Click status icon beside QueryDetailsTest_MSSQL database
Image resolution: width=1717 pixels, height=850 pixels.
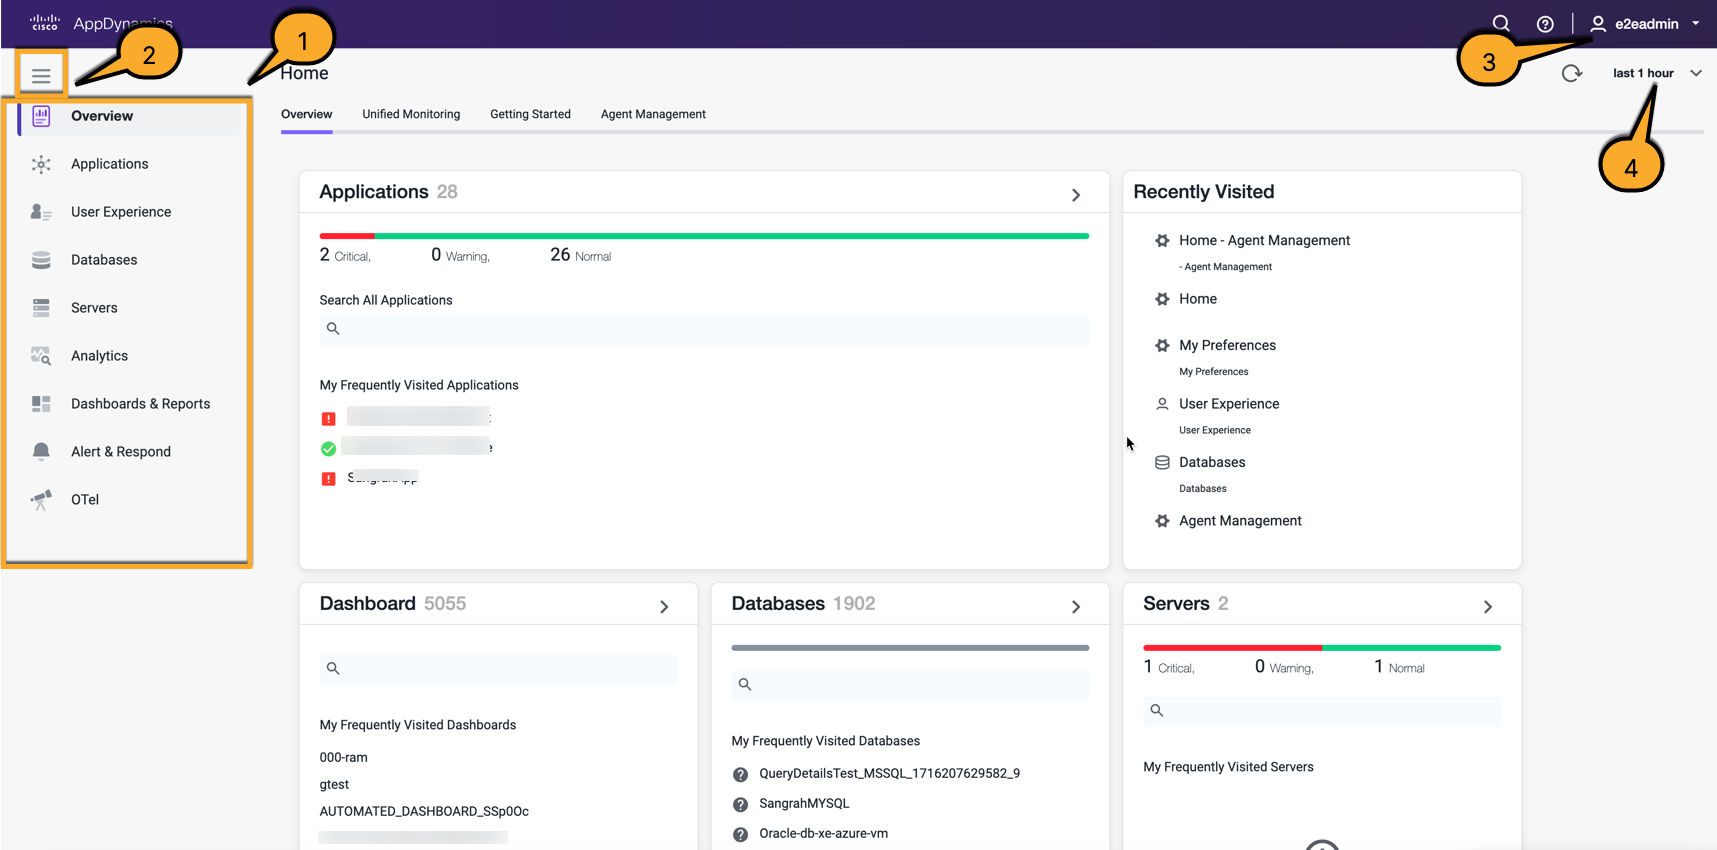(740, 775)
